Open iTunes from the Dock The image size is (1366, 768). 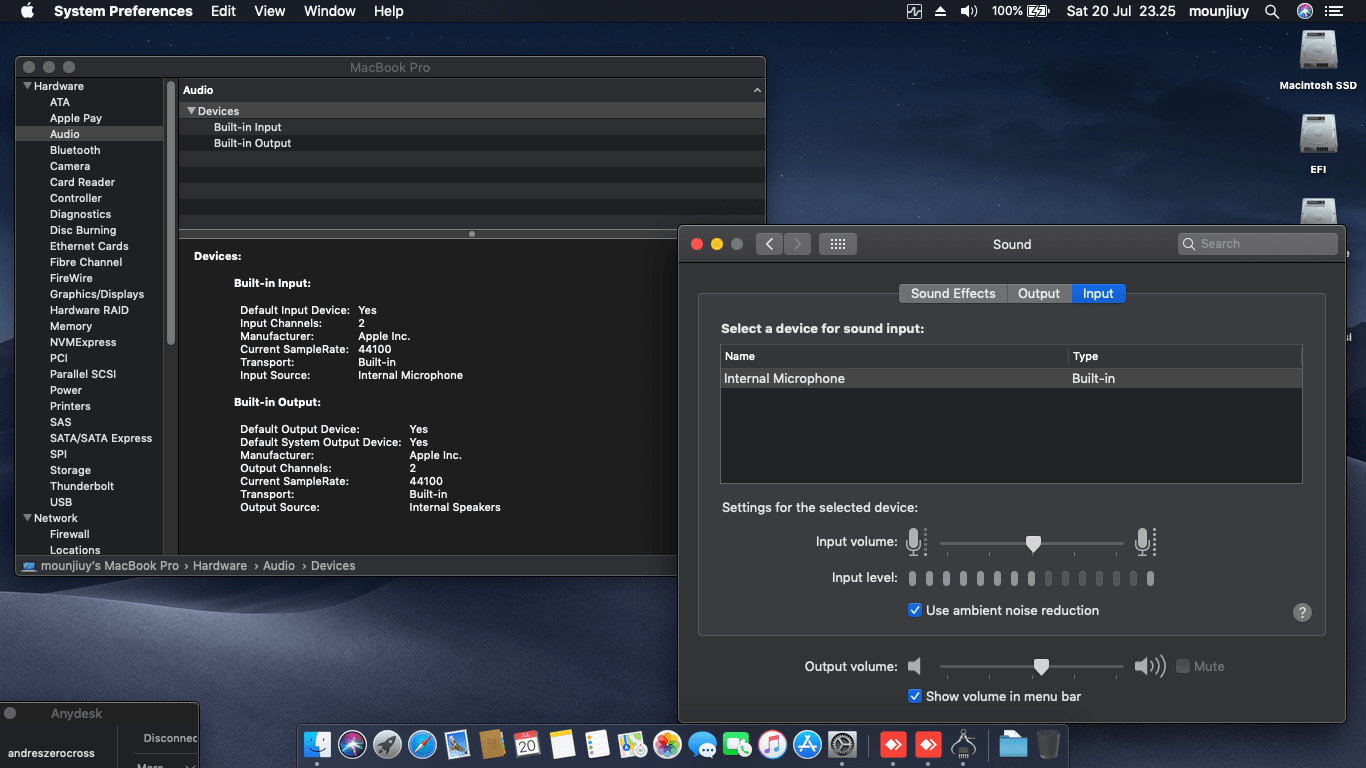coord(772,744)
